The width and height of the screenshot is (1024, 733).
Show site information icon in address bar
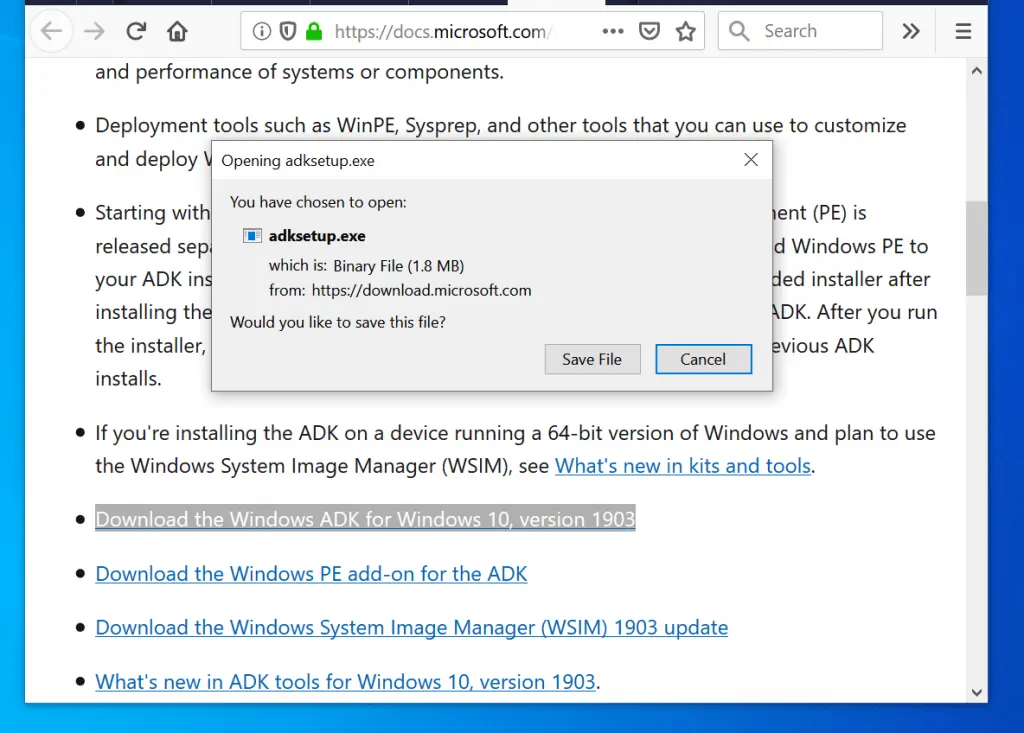pyautogui.click(x=261, y=31)
